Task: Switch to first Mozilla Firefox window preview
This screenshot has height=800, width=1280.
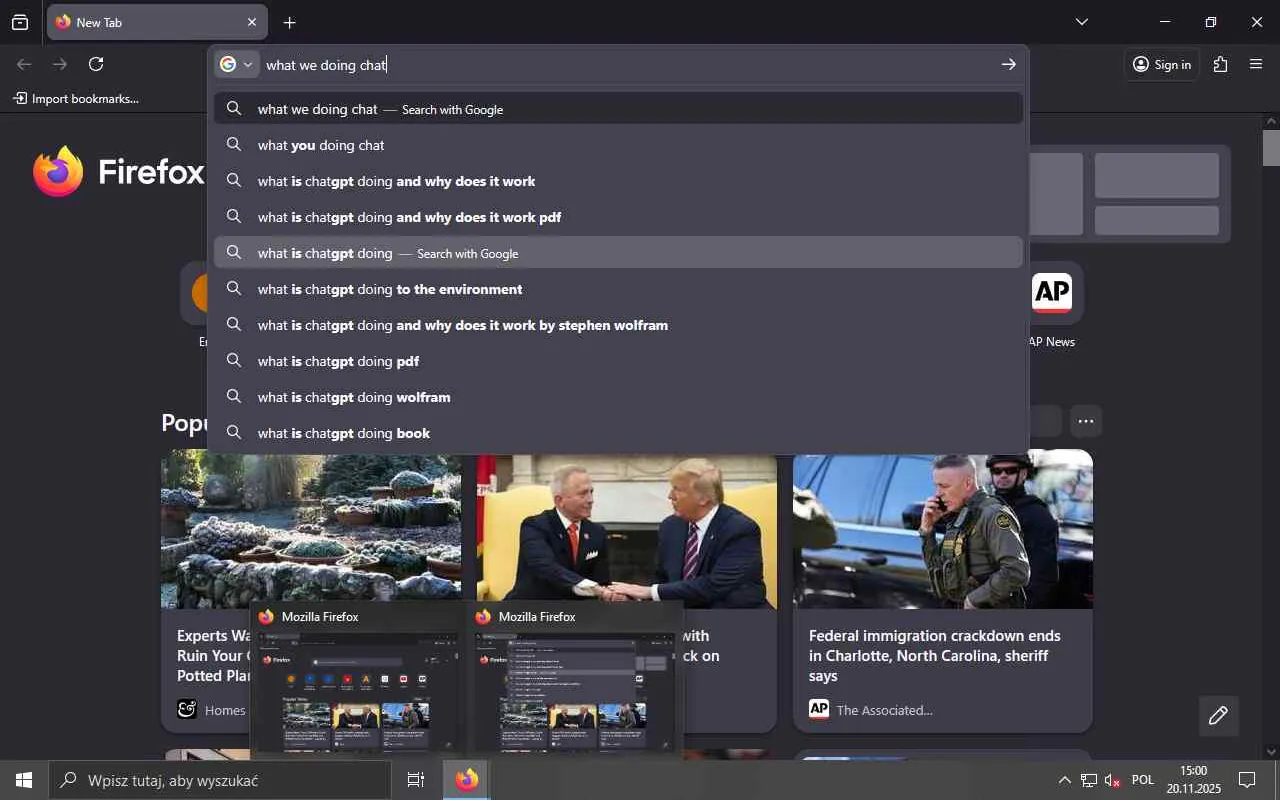Action: (357, 680)
